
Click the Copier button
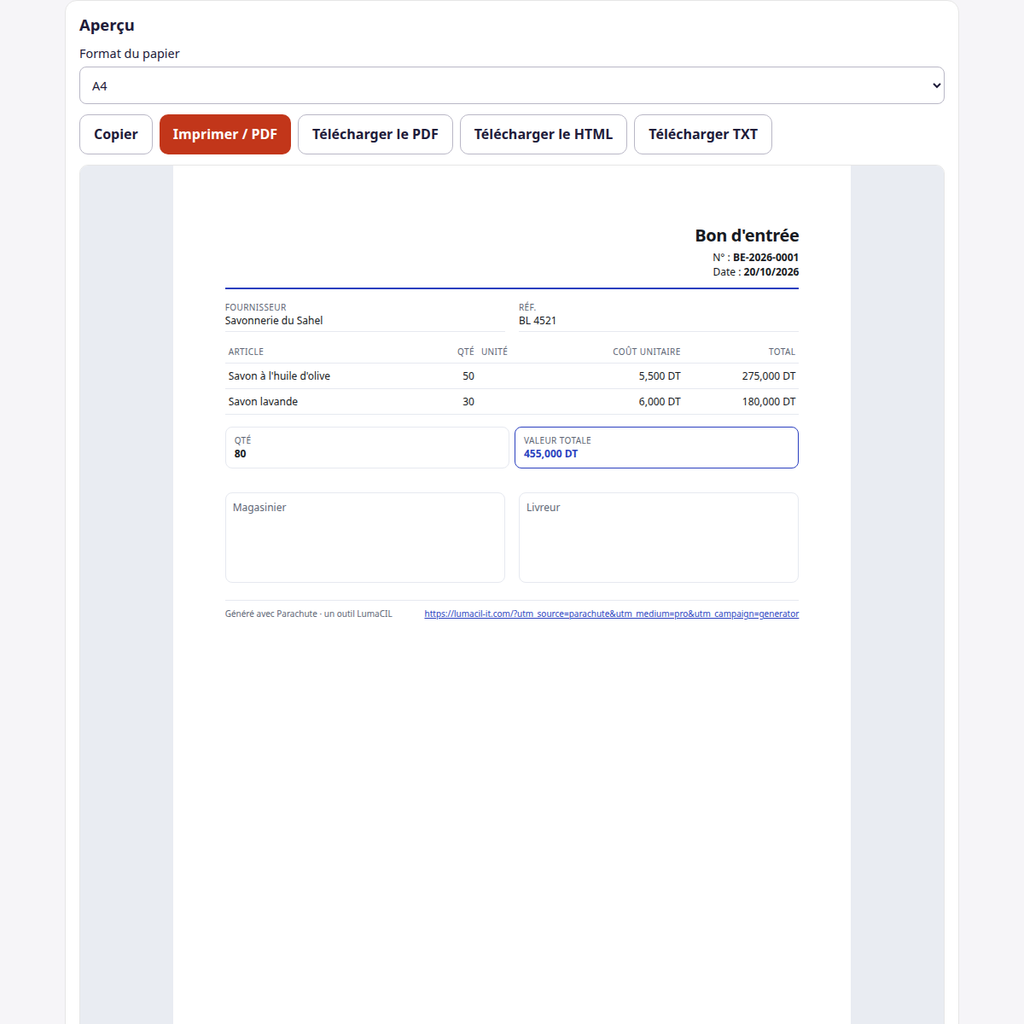[x=116, y=135]
